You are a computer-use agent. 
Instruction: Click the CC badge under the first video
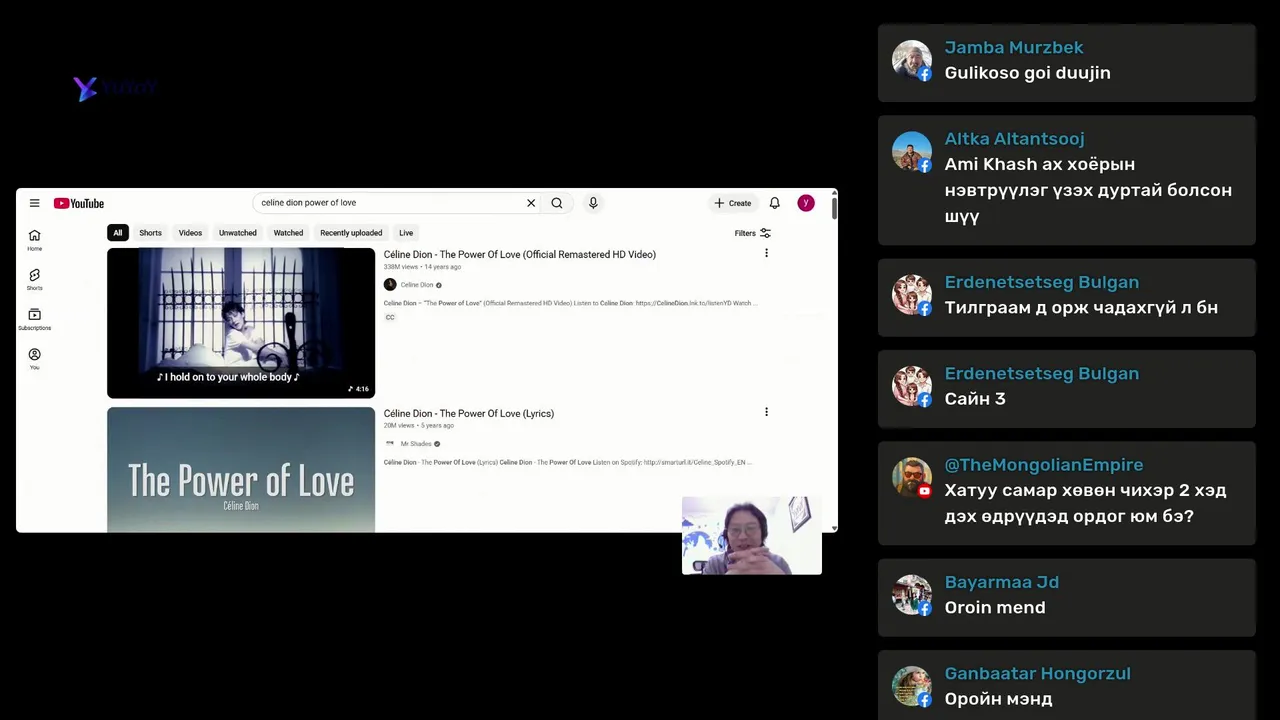click(x=390, y=317)
